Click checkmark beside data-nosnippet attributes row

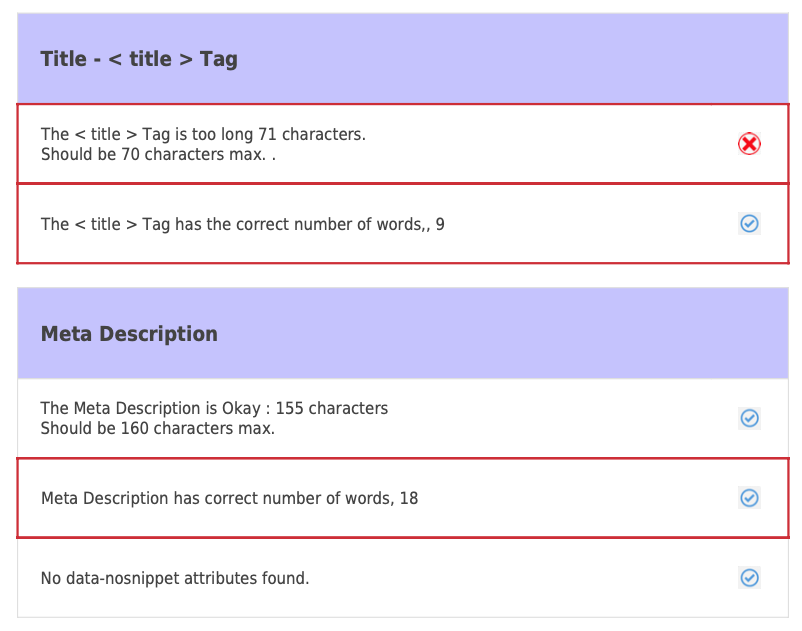[749, 578]
